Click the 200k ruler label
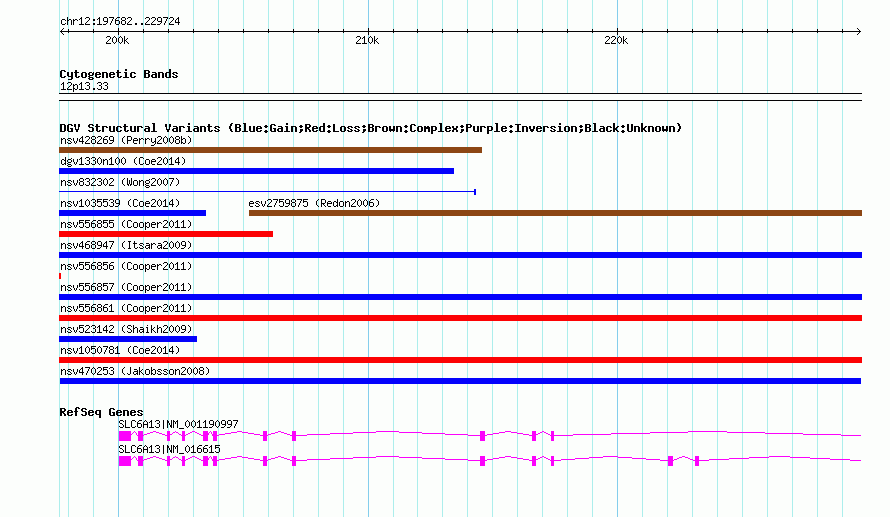 (117, 40)
